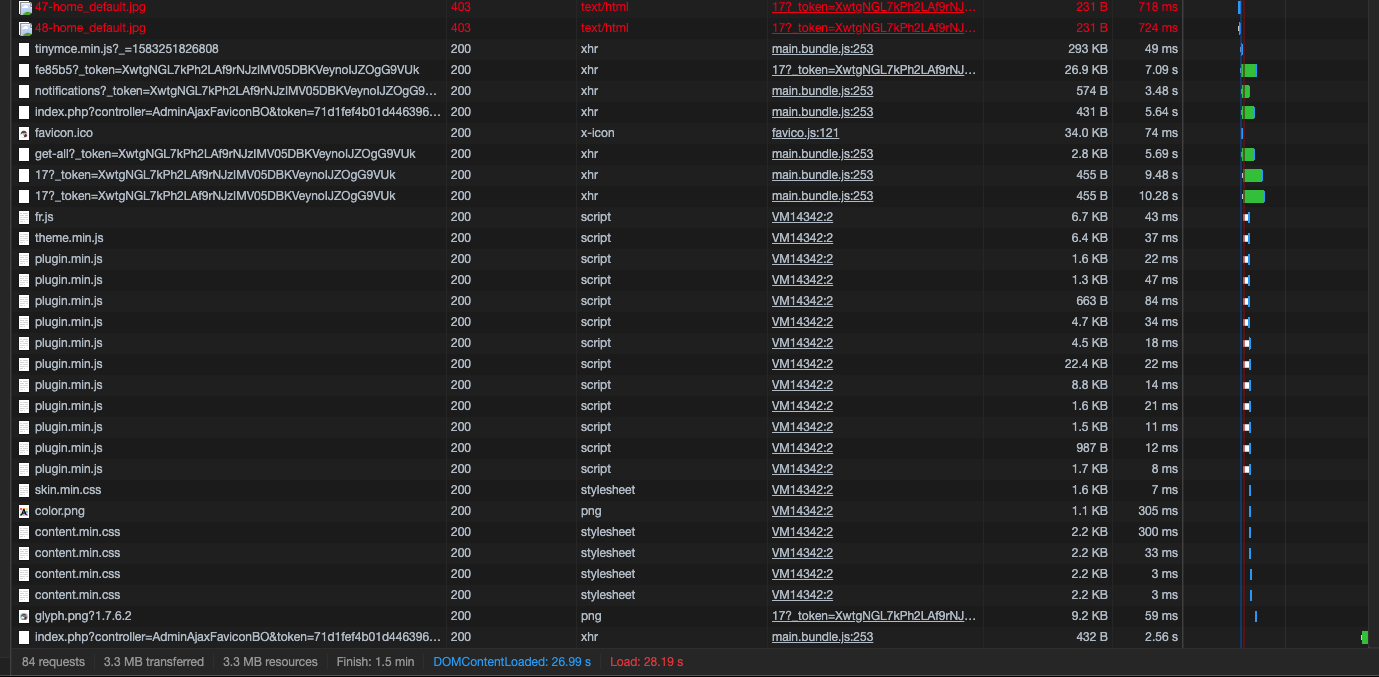Click the 84 requests summary in status bar
This screenshot has height=677, width=1379.
click(x=53, y=662)
